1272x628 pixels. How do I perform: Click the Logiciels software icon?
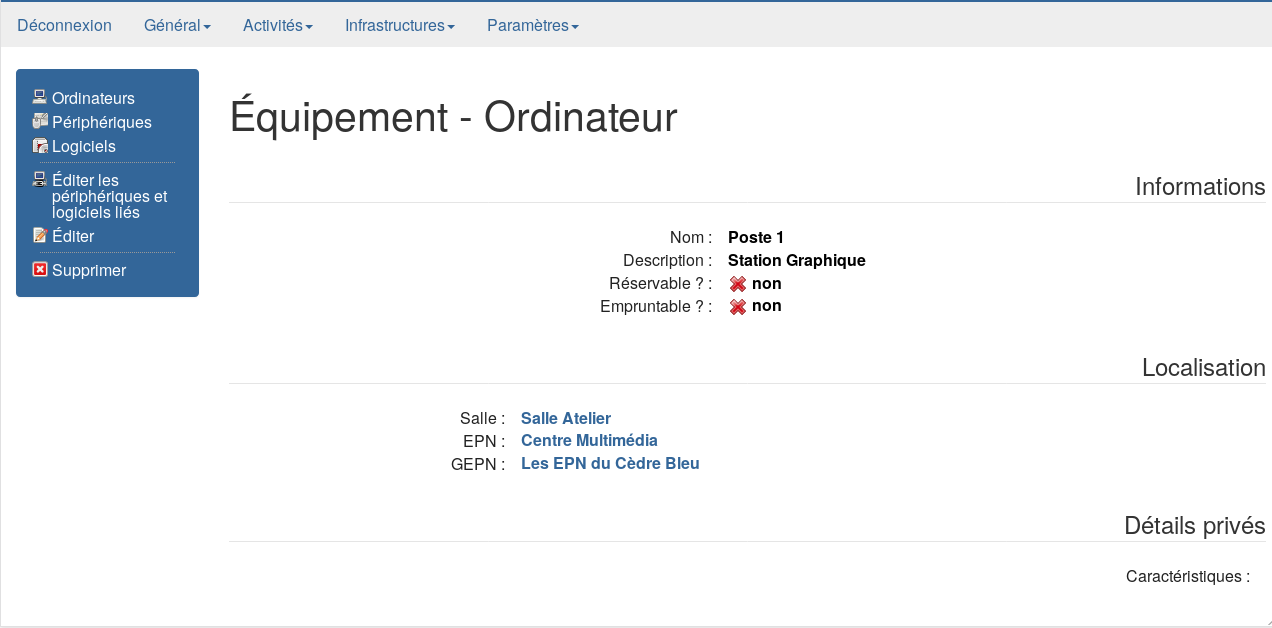(40, 145)
